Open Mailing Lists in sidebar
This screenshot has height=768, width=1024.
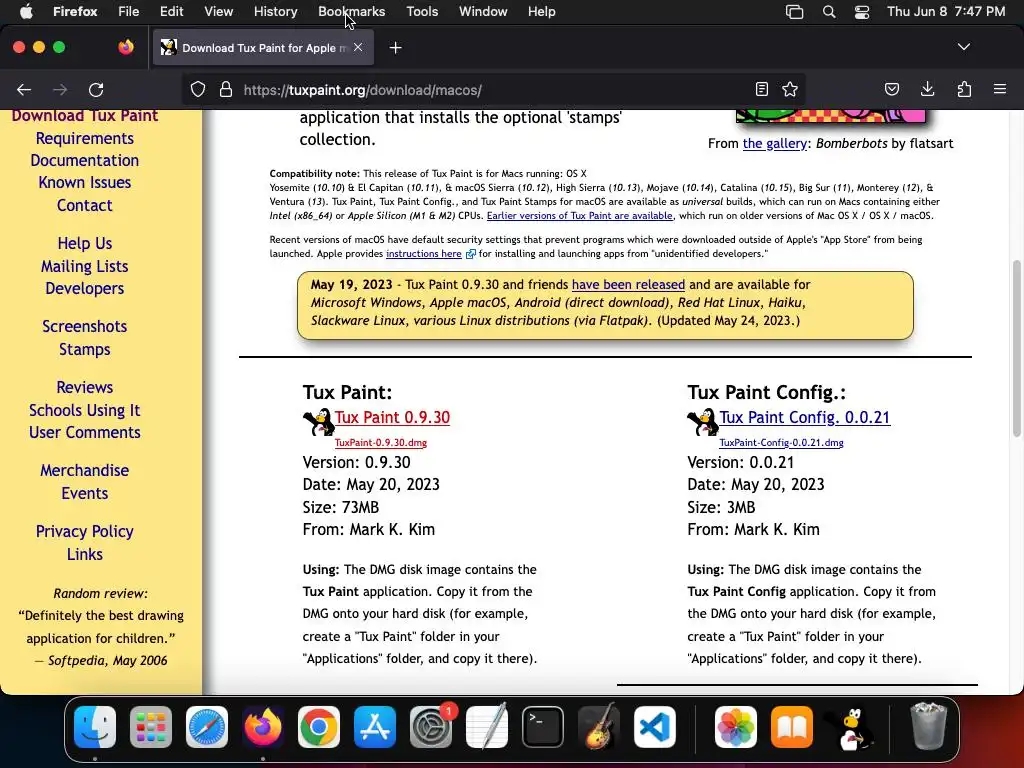pyautogui.click(x=85, y=266)
